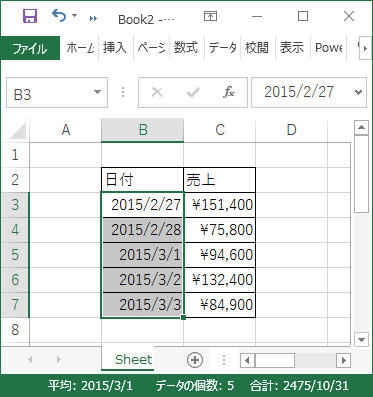Select cell with date 2015/3/3
The width and height of the screenshot is (373, 397).
point(142,305)
